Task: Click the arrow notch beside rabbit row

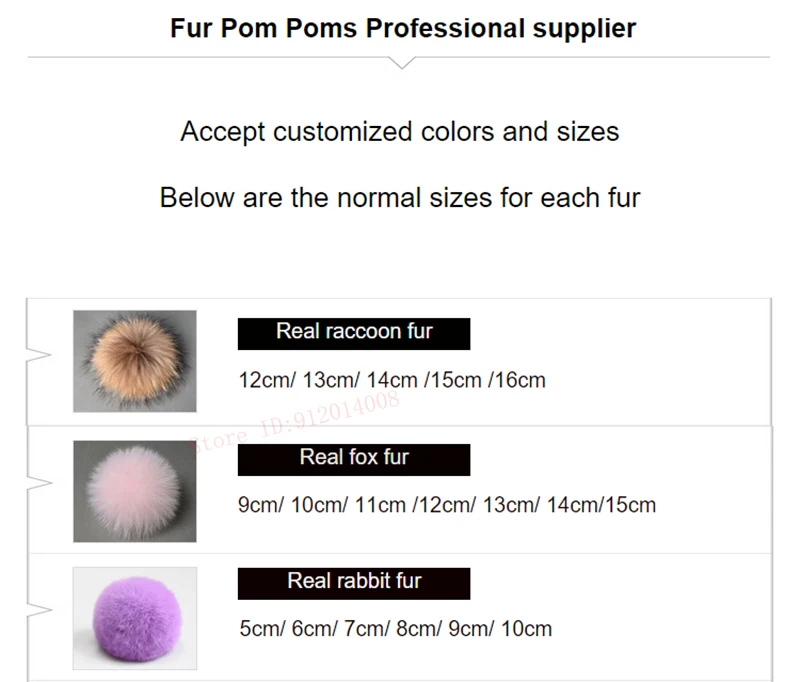Action: point(39,610)
